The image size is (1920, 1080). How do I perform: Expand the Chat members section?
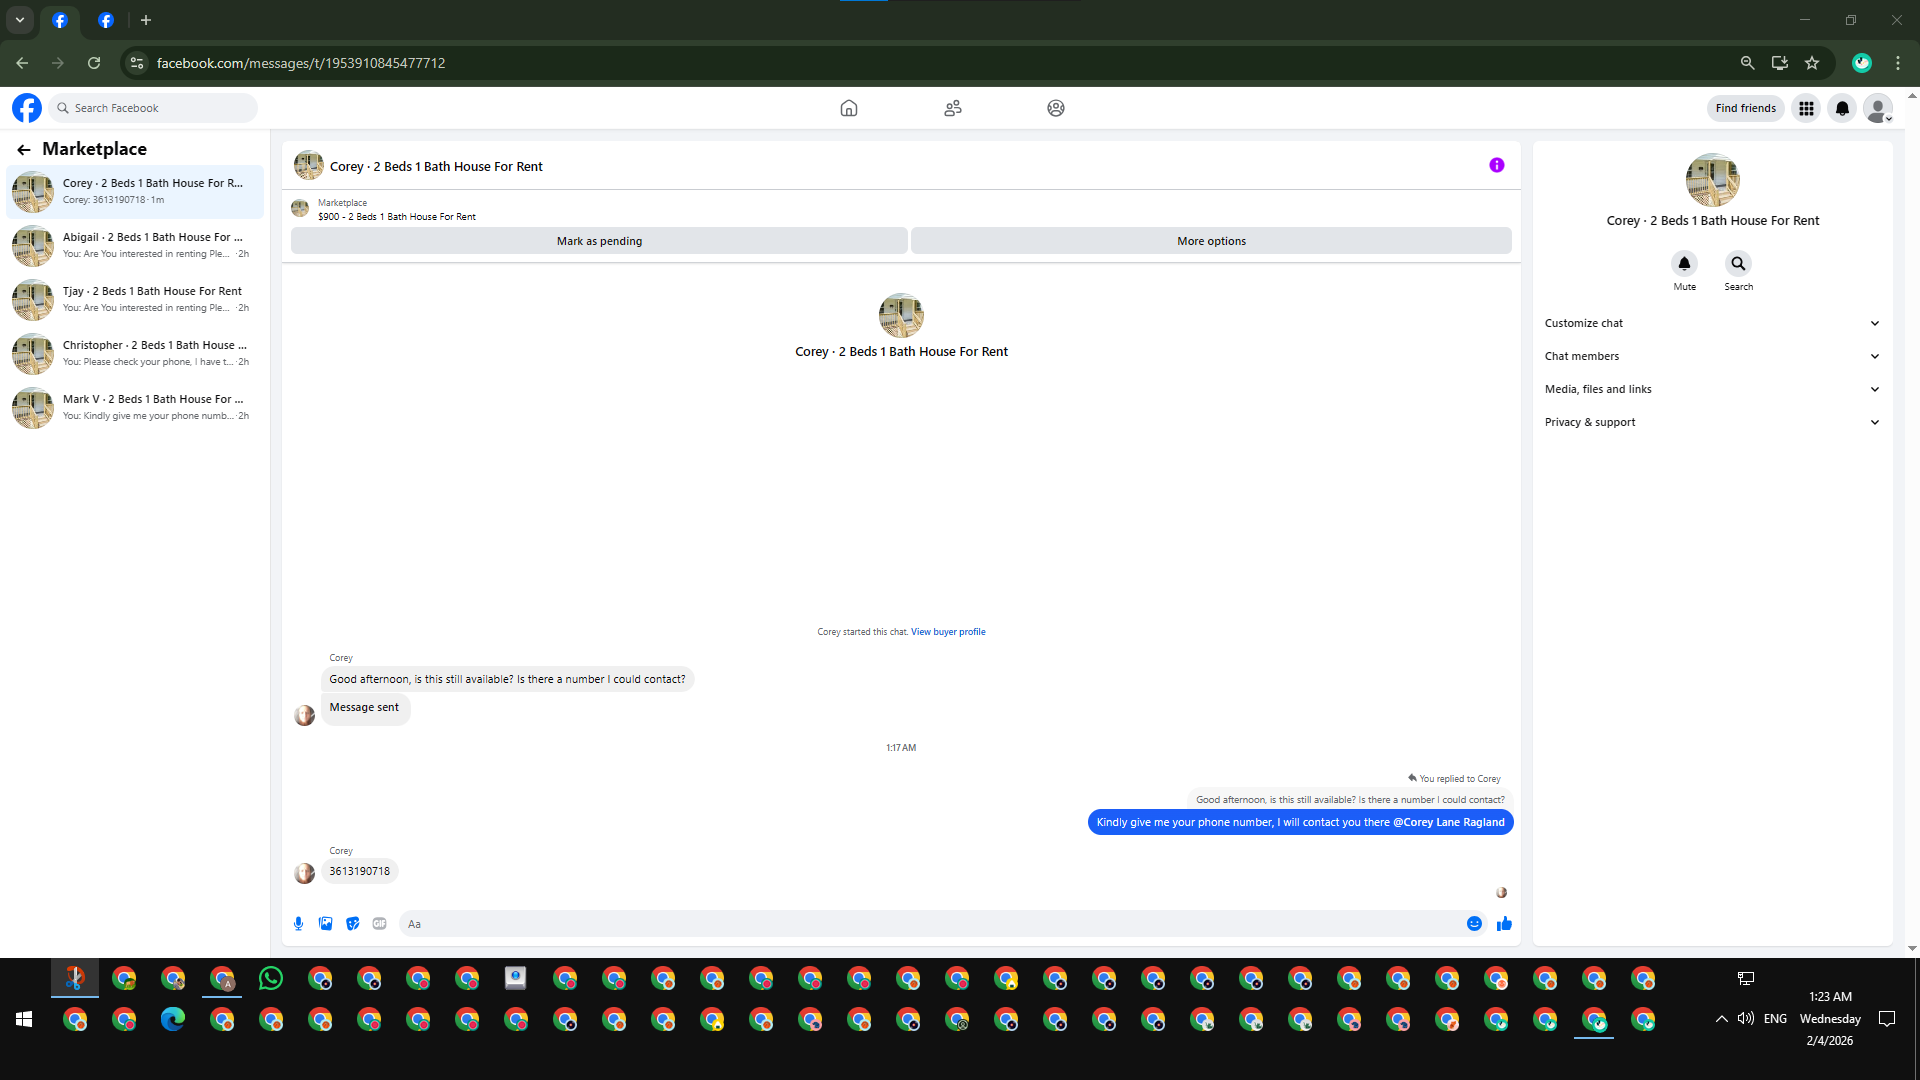[1711, 356]
